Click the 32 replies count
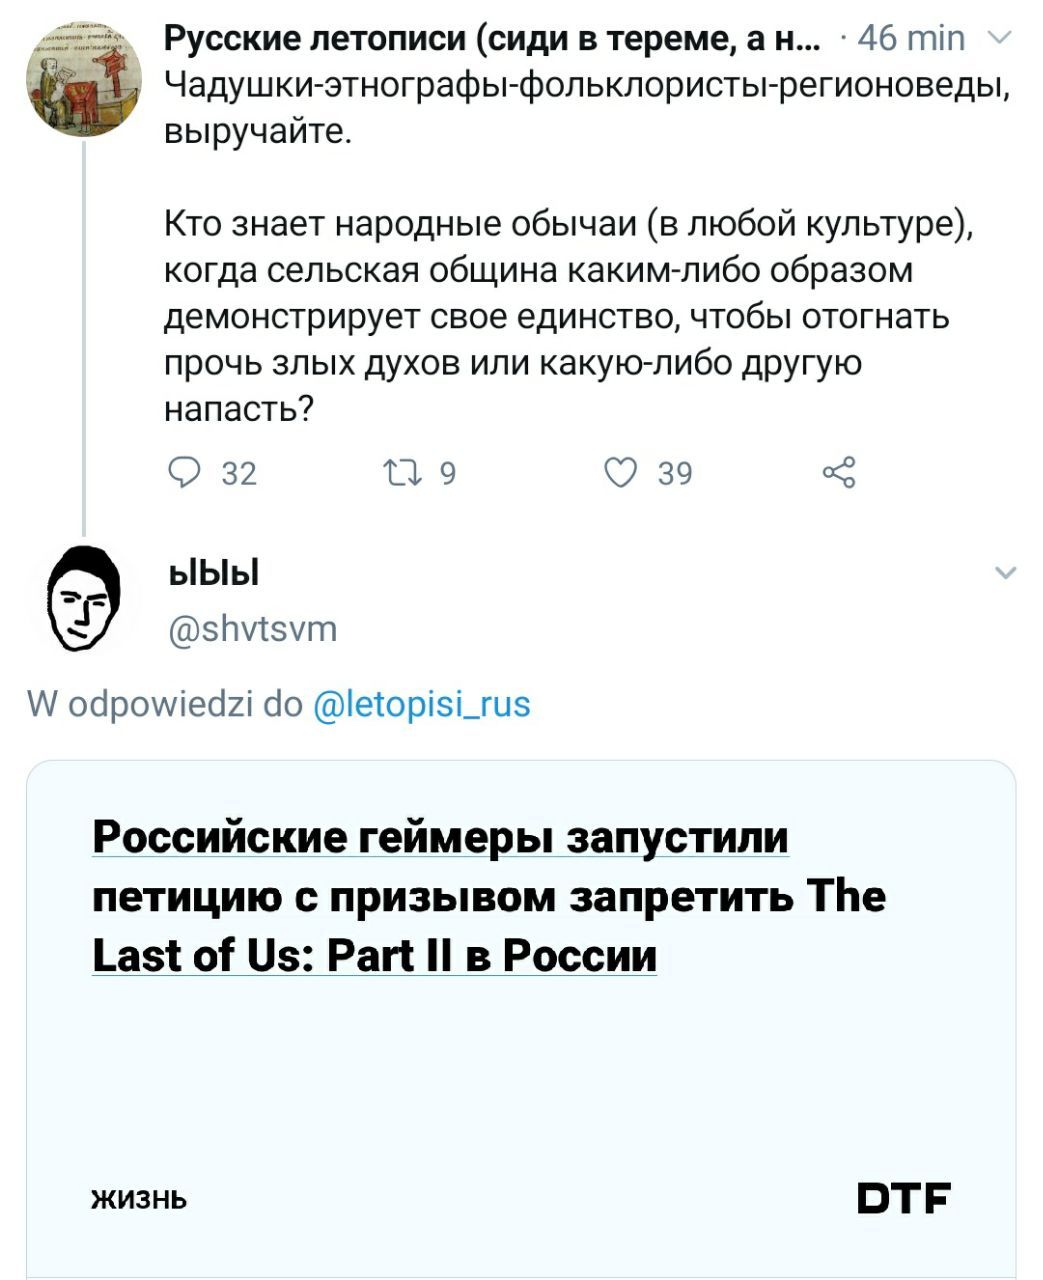 pos(239,473)
